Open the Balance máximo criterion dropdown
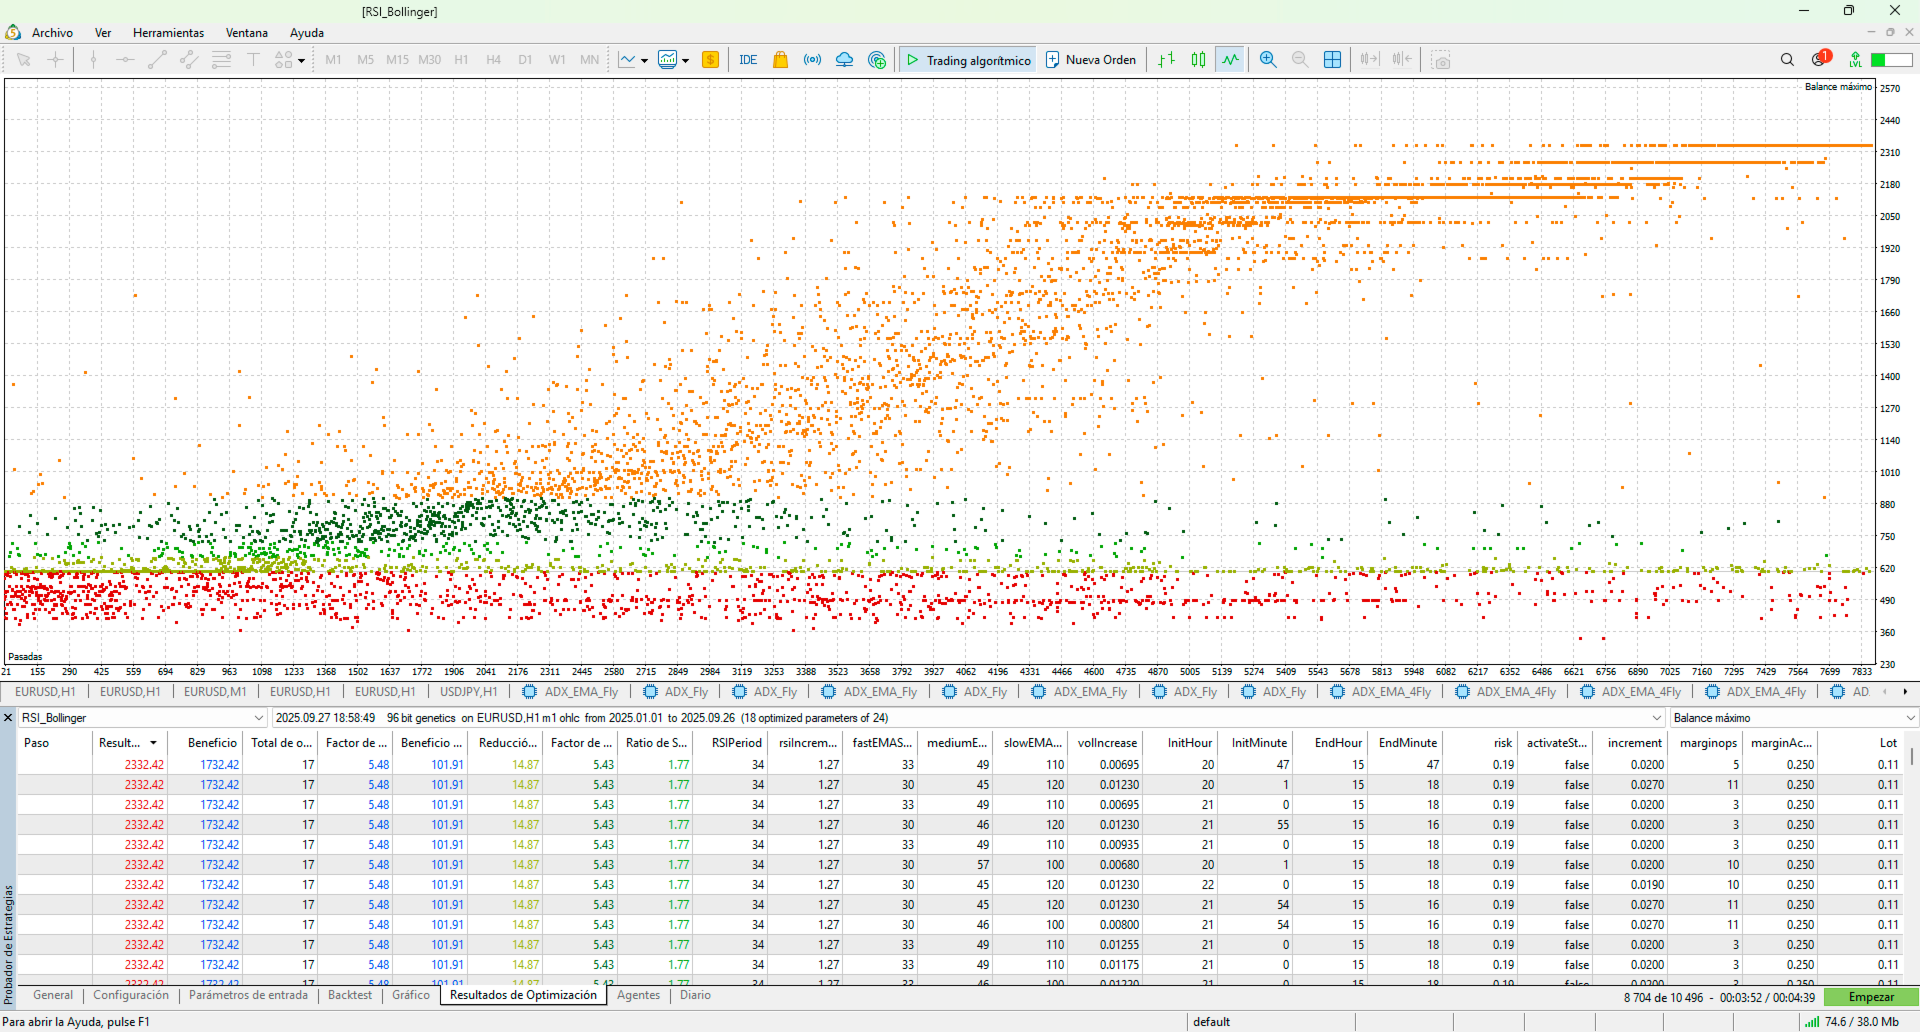The height and width of the screenshot is (1032, 1920). tap(1910, 718)
